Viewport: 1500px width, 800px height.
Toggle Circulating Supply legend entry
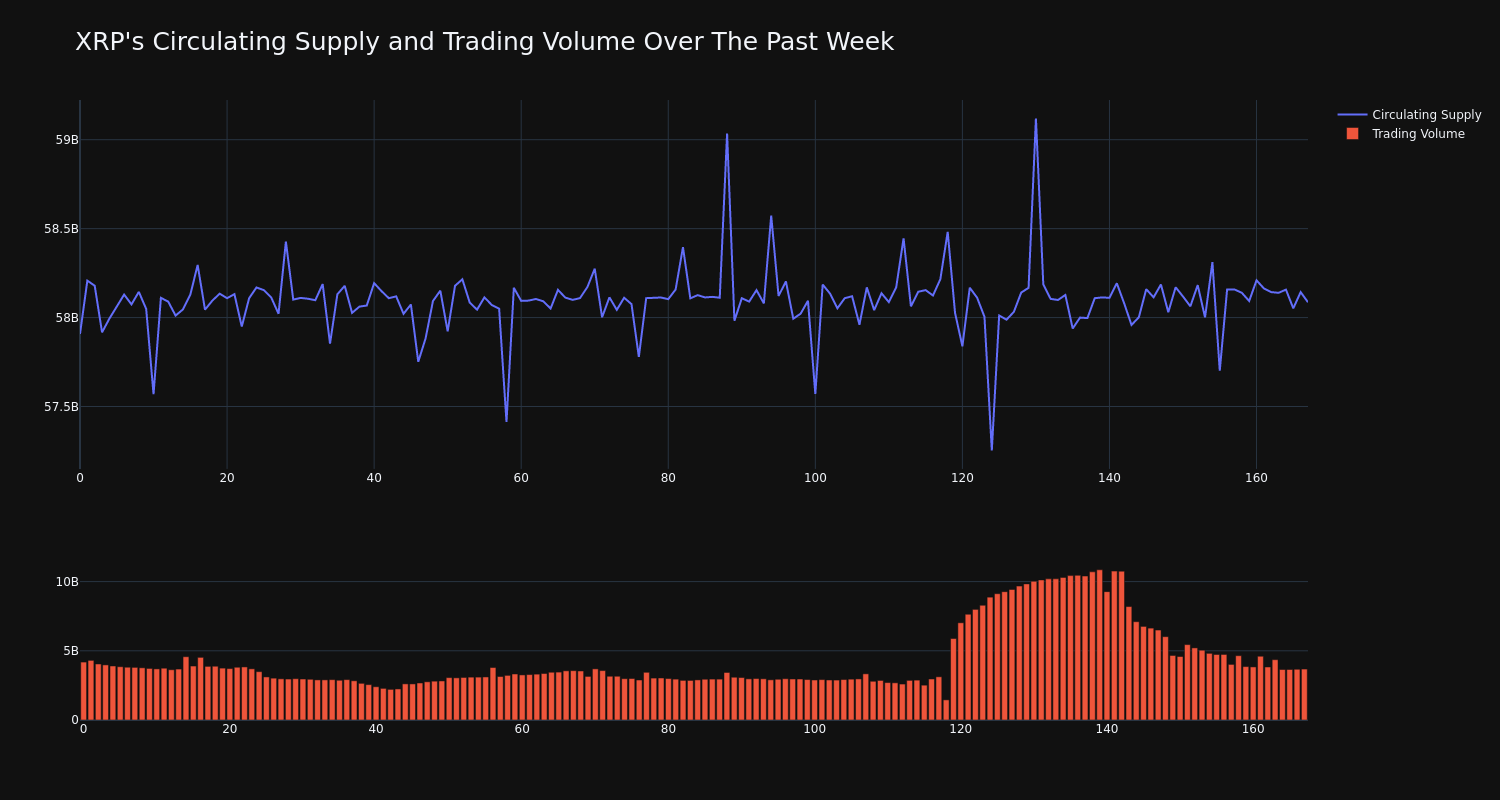click(1410, 115)
